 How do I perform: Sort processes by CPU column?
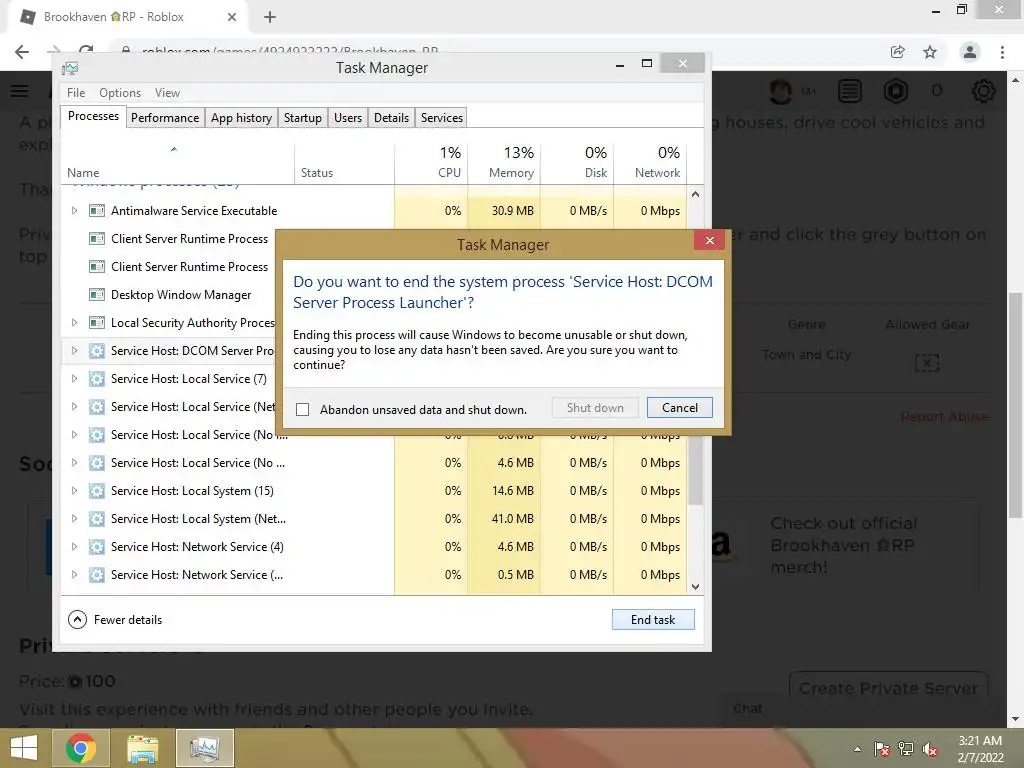(x=431, y=162)
